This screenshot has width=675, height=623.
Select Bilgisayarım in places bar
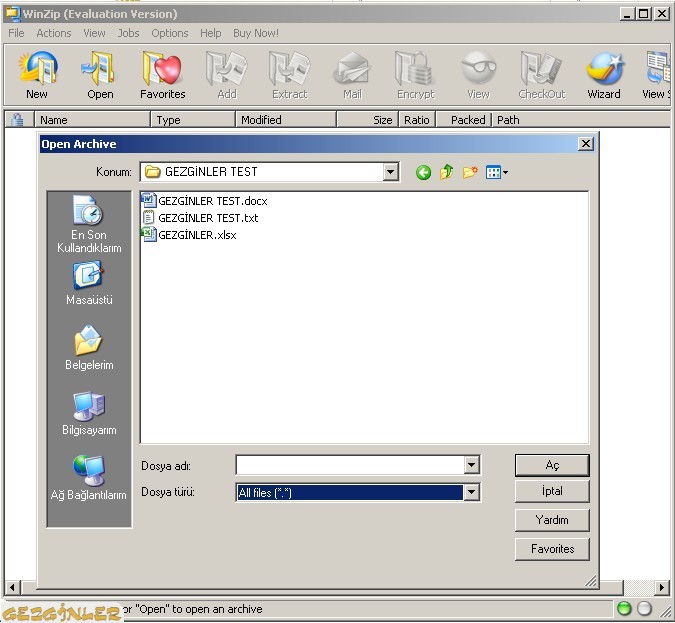coord(89,413)
